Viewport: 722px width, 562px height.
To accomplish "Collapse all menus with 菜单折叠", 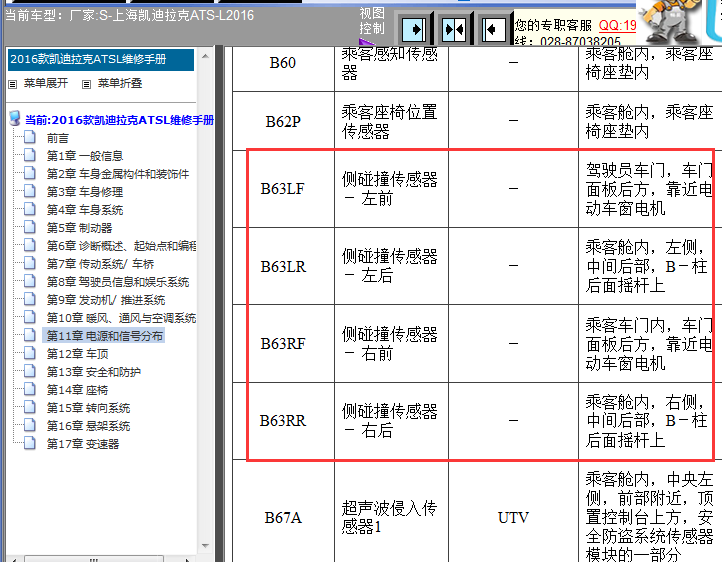I will [120, 83].
